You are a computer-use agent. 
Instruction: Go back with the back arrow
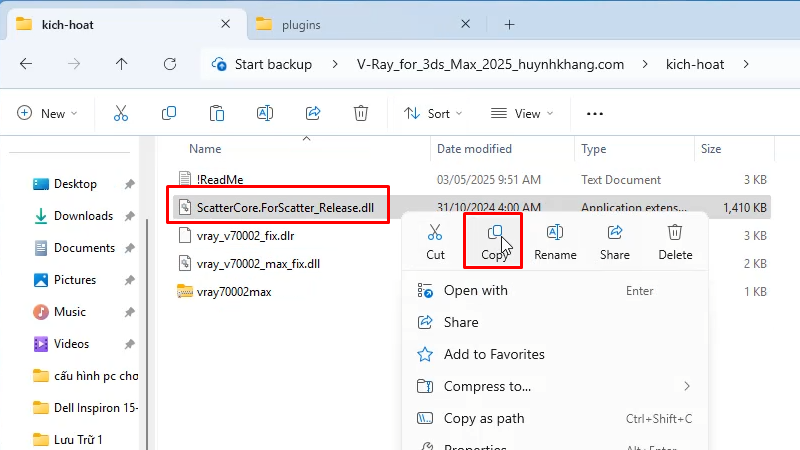pyautogui.click(x=26, y=64)
